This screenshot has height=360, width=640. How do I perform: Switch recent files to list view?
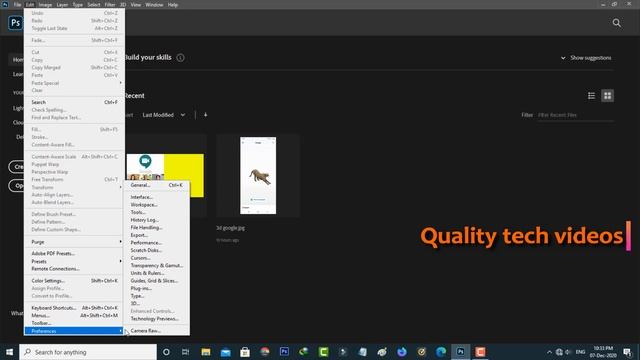[x=591, y=96]
